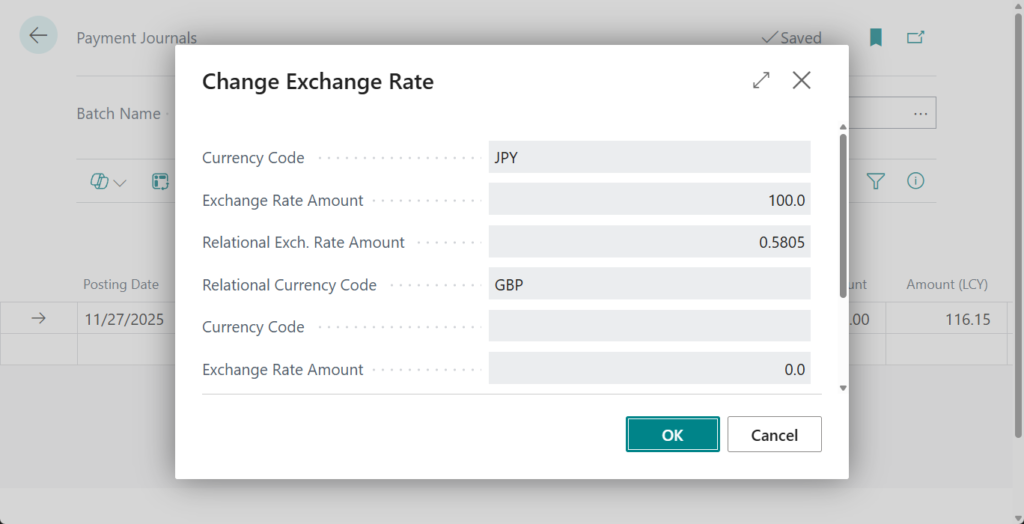Click the filter funnel icon
1024x524 pixels.
[876, 181]
